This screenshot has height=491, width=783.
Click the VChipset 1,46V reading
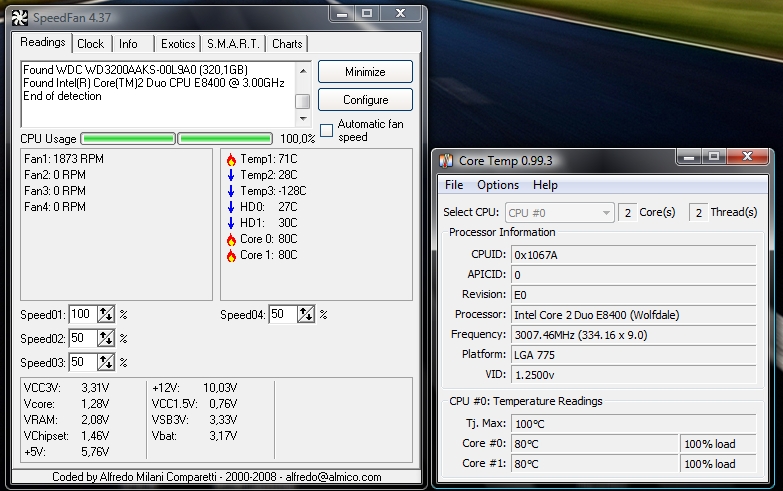(66, 436)
